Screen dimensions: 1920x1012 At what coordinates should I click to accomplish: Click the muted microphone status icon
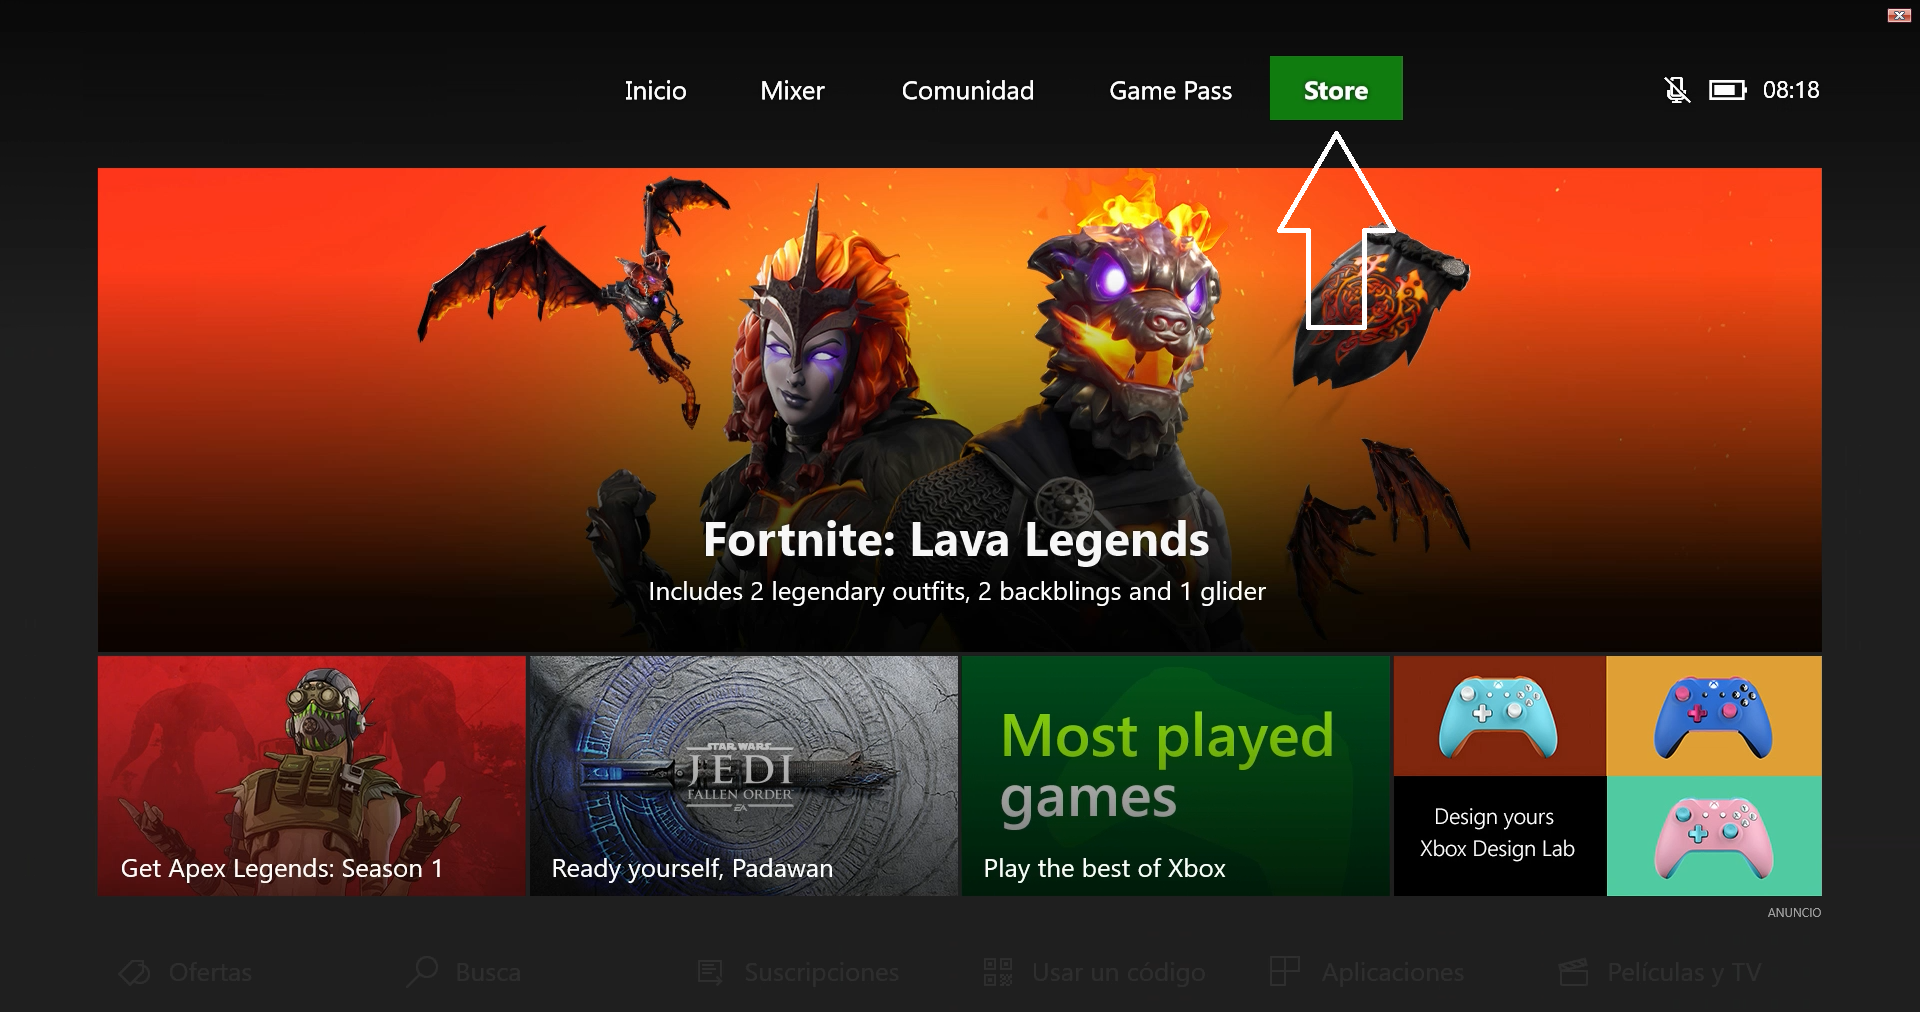click(1677, 90)
